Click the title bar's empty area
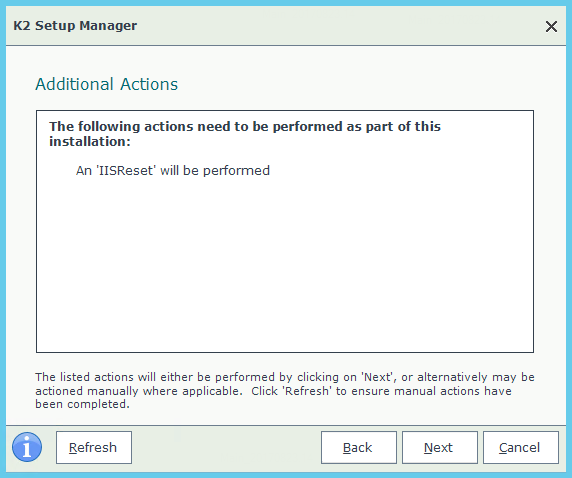Viewport: 572px width, 478px height. point(339,26)
